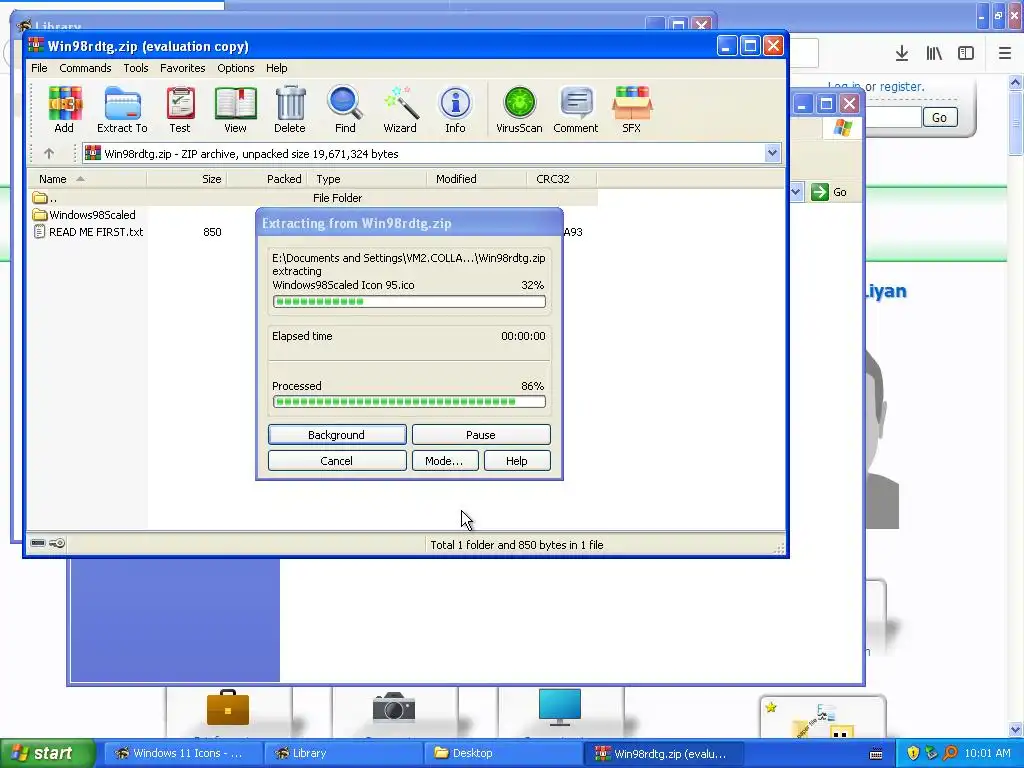Open the Commands menu
The width and height of the screenshot is (1024, 768).
point(85,68)
